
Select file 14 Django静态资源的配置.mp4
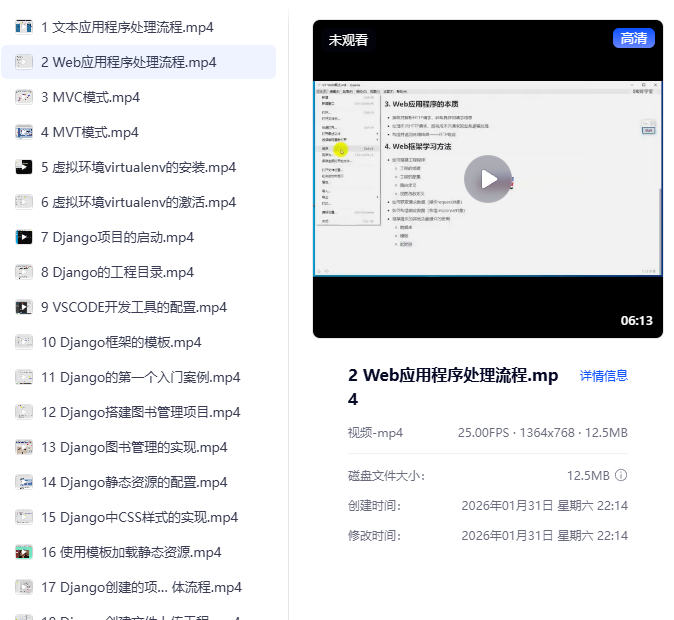[x=138, y=482]
